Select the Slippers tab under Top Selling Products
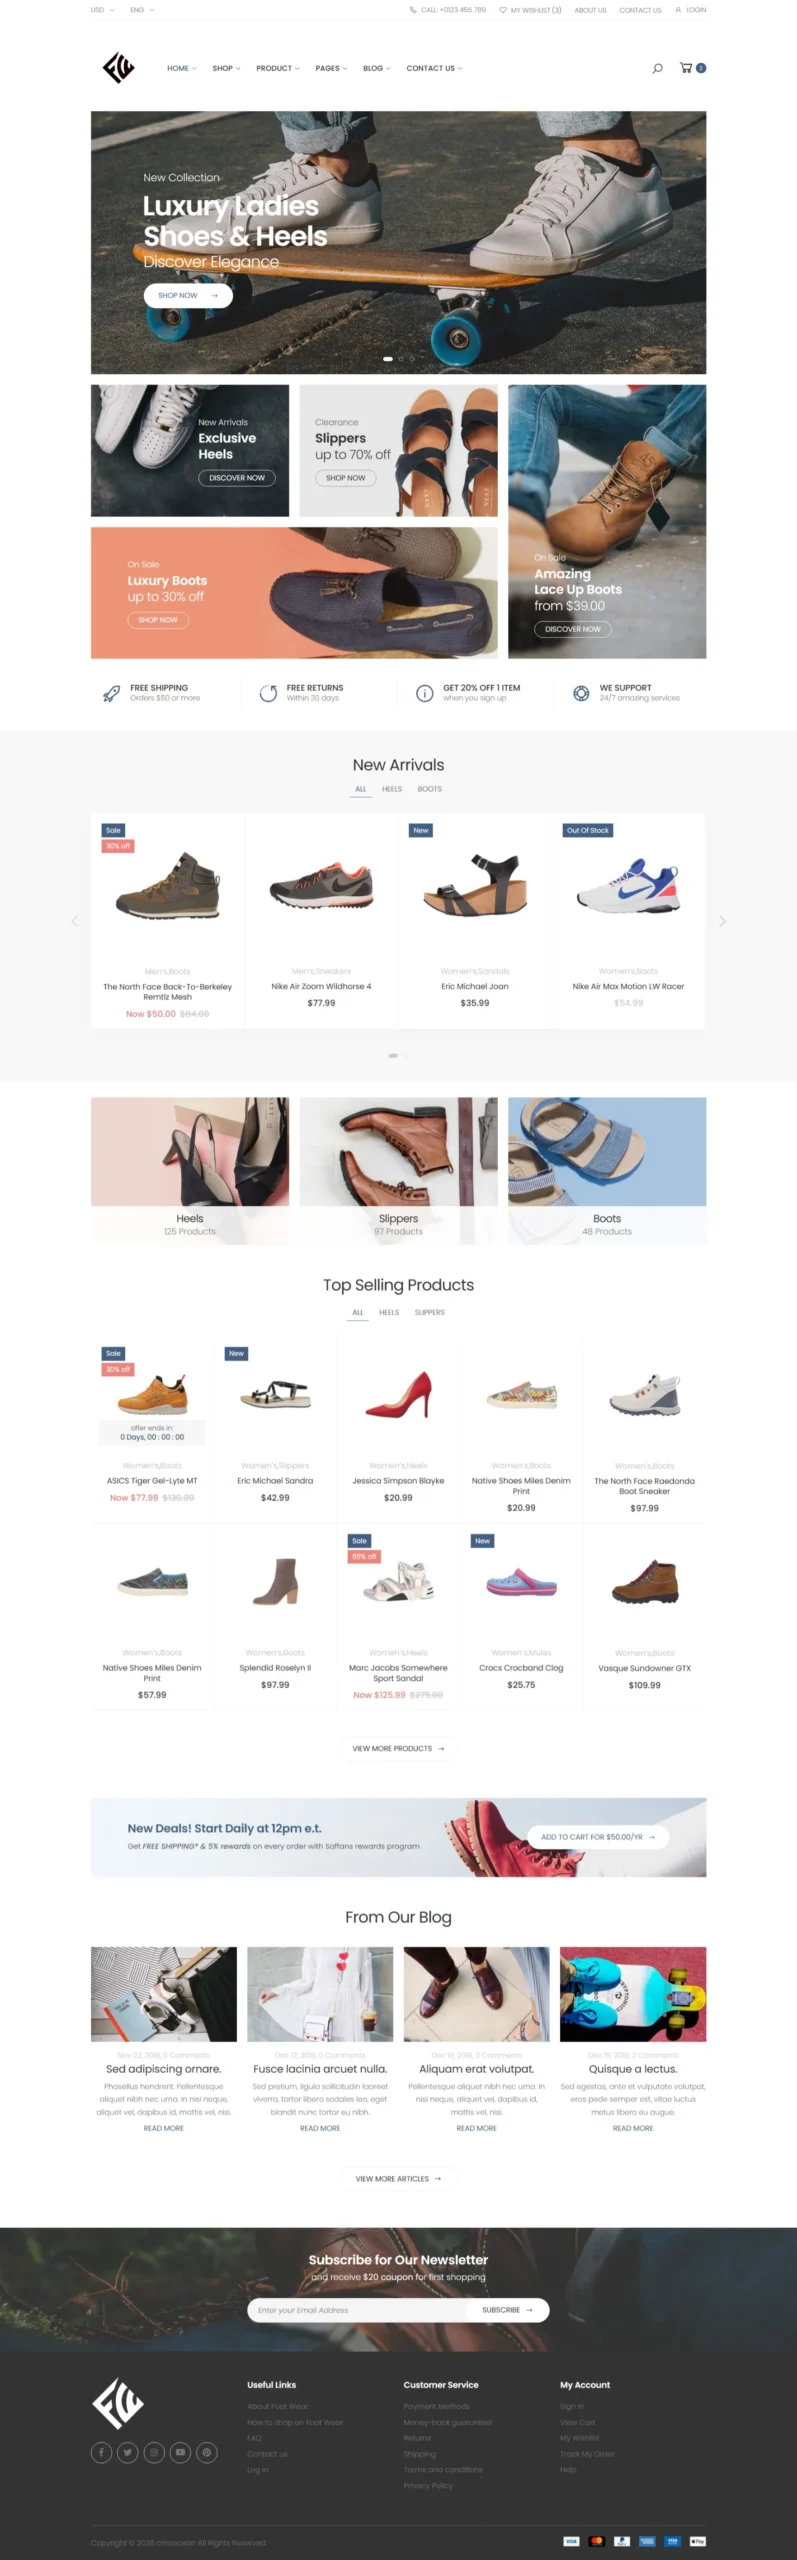 tap(430, 1312)
